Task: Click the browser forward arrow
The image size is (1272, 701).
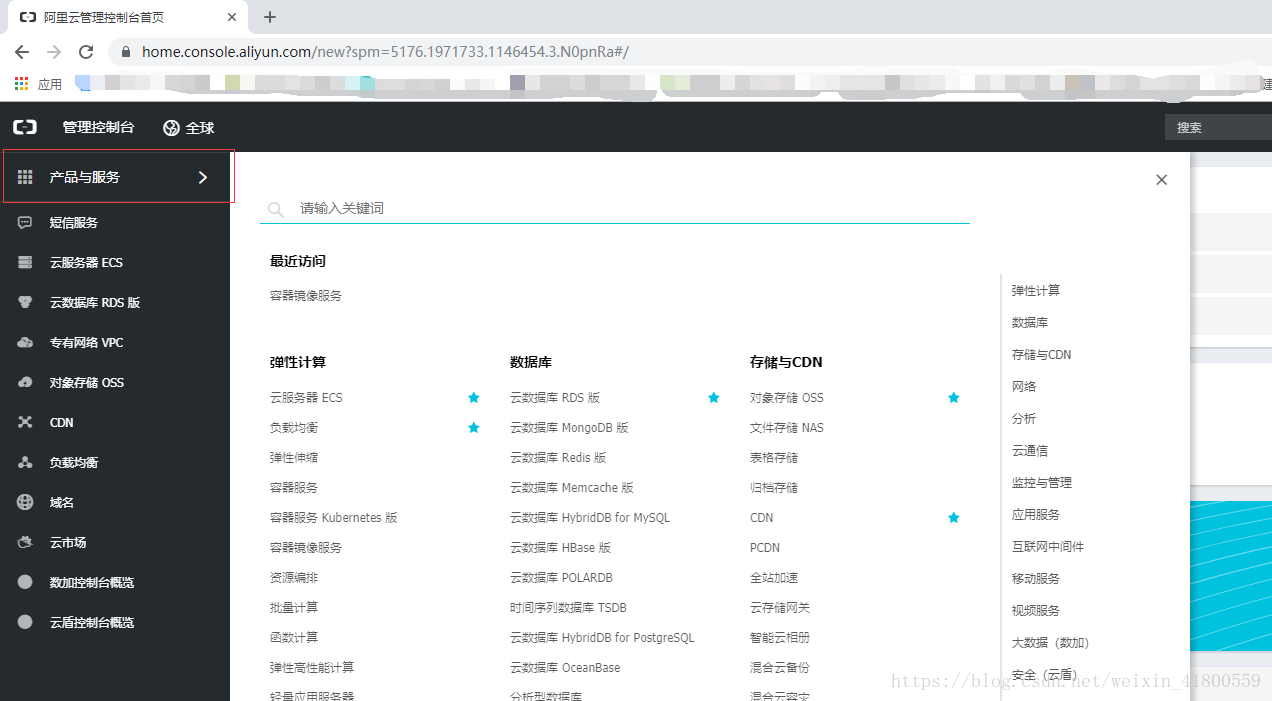Action: (54, 52)
